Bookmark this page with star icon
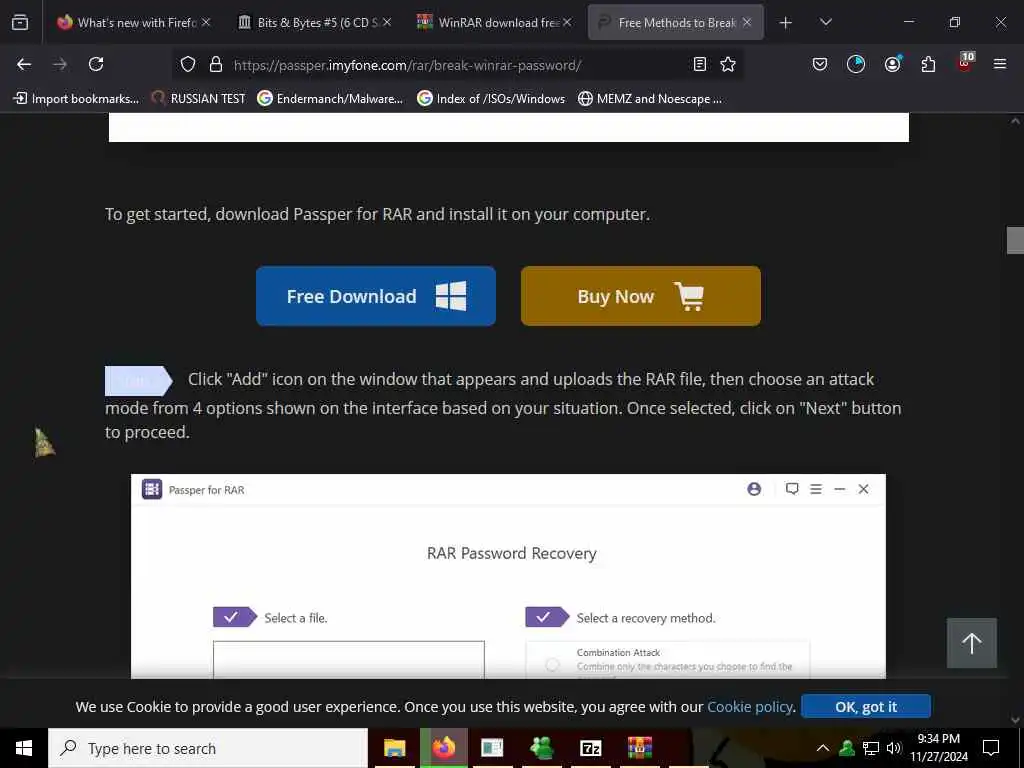Screen dimensions: 1024x768 (728, 64)
